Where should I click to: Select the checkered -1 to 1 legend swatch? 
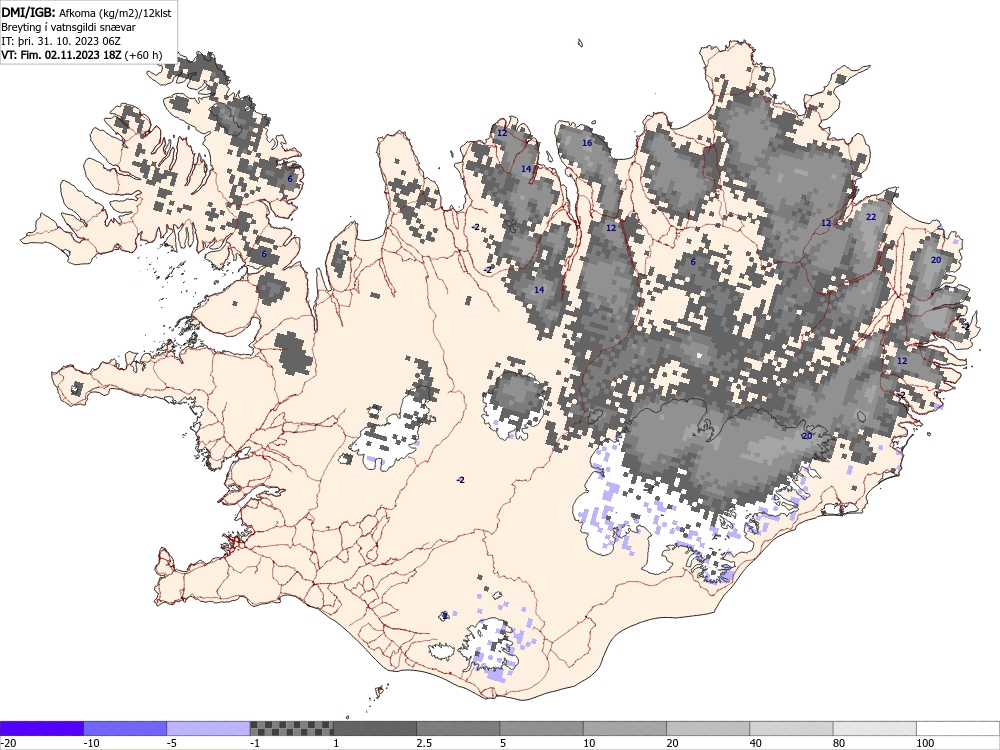coord(291,728)
